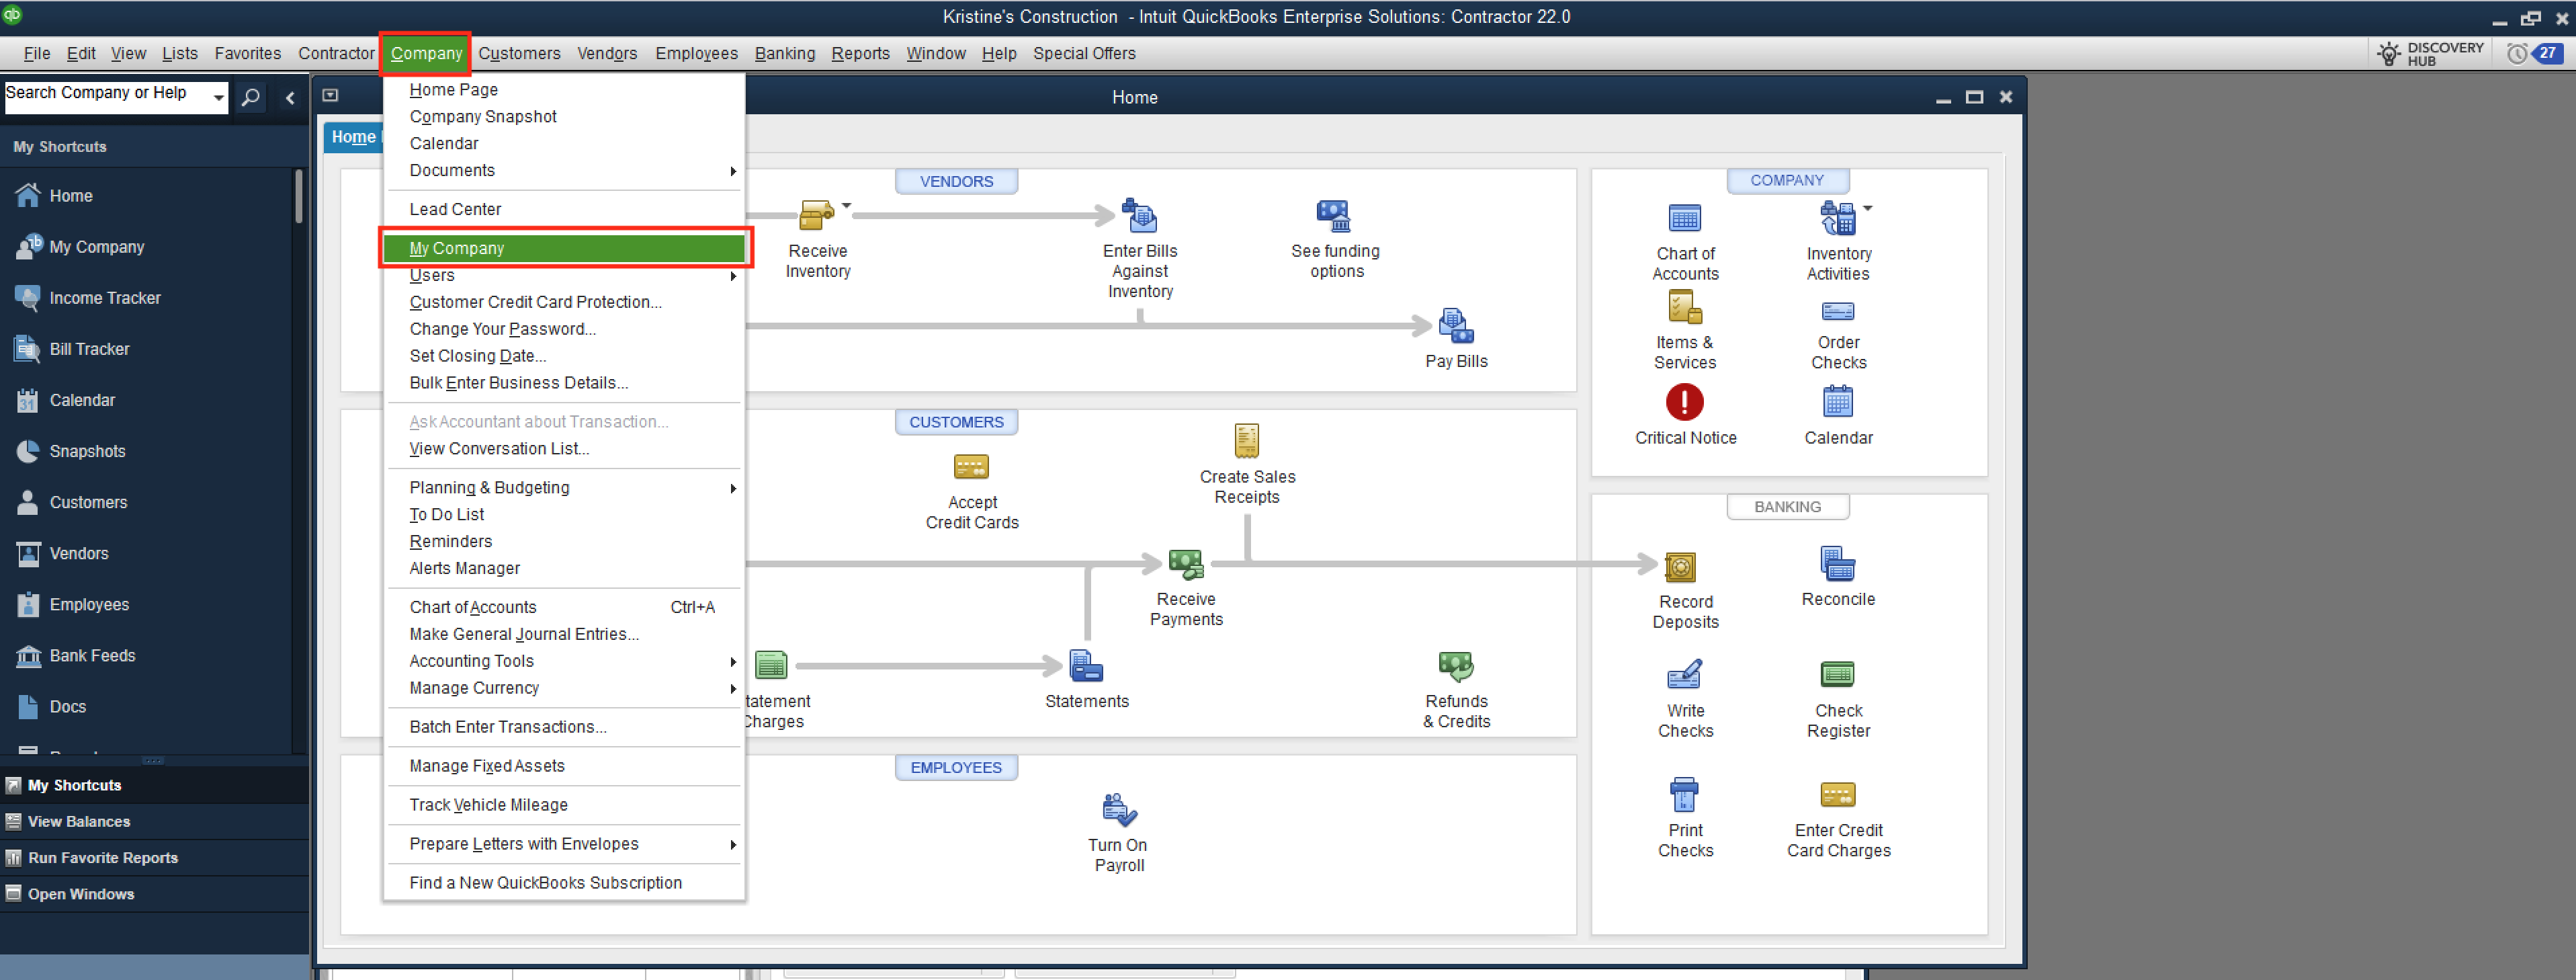2576x980 pixels.
Task: Open the Reports menu in the menu bar
Action: click(x=860, y=54)
